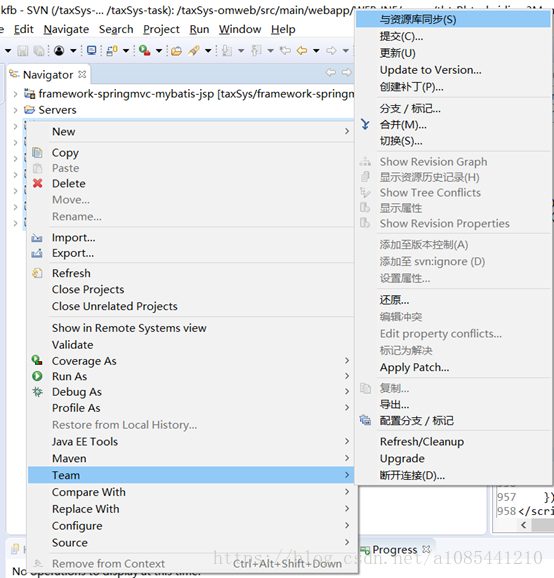The width and height of the screenshot is (554, 578).
Task: Open dropdown next to pencil toolbar icon
Action: tap(208, 51)
